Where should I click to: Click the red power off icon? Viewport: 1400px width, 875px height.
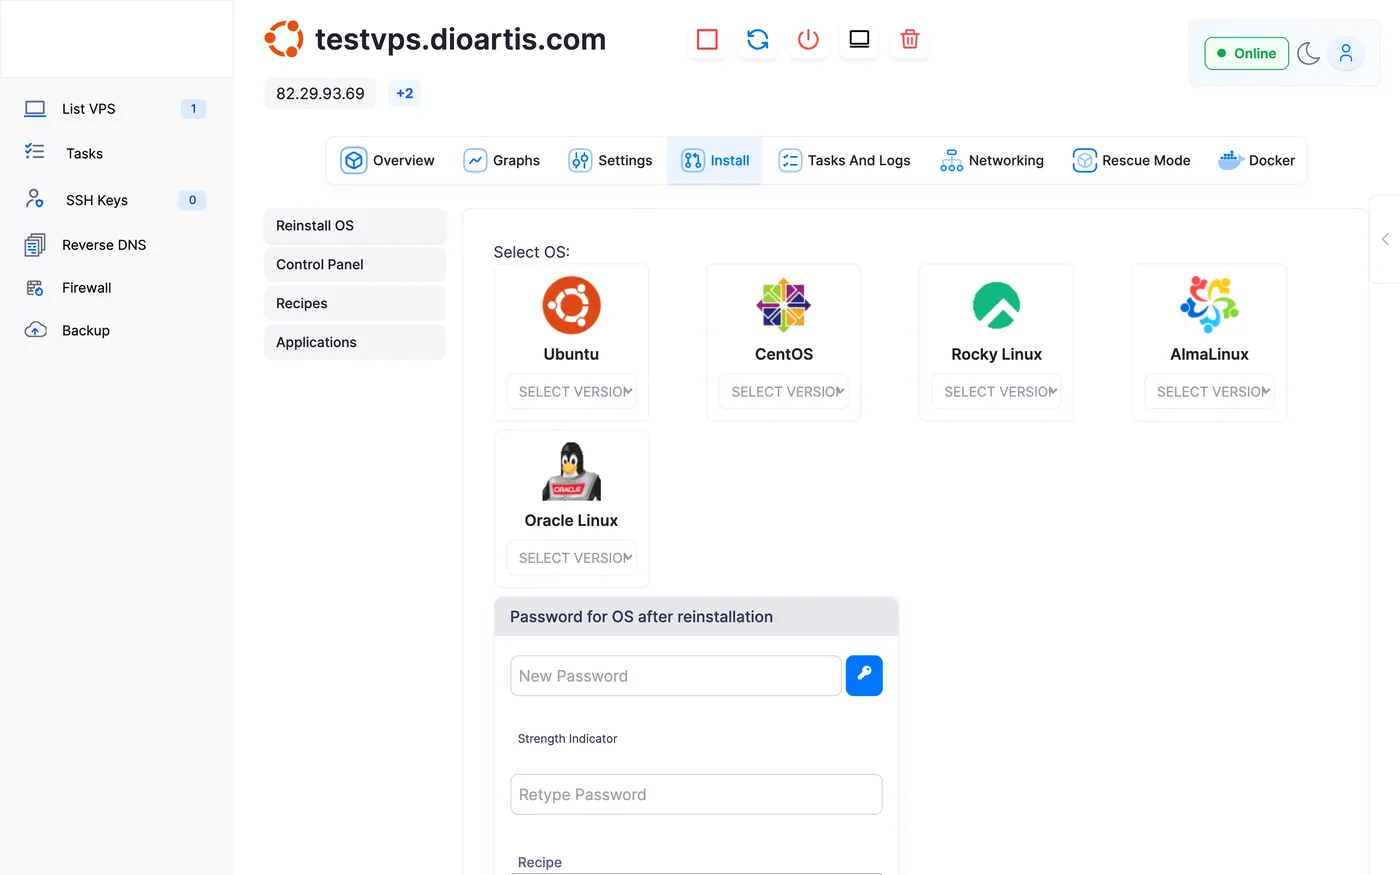point(808,39)
